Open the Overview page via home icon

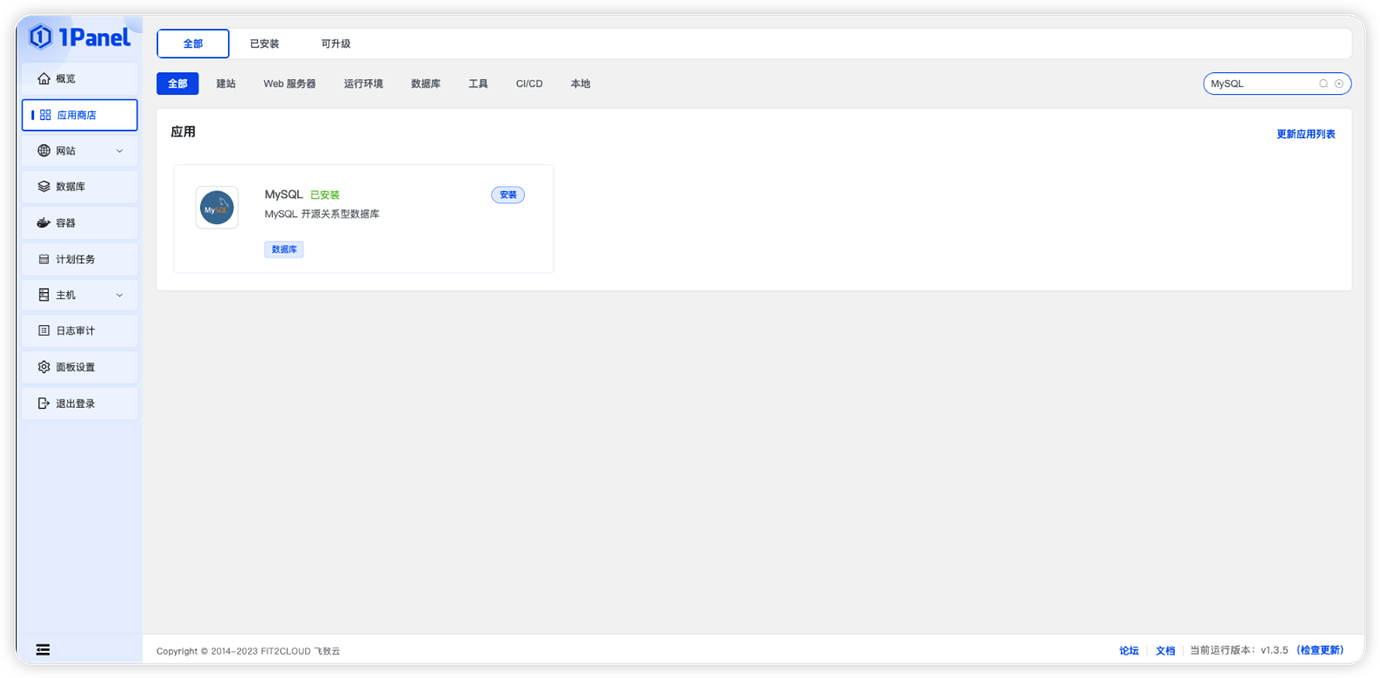[x=45, y=78]
